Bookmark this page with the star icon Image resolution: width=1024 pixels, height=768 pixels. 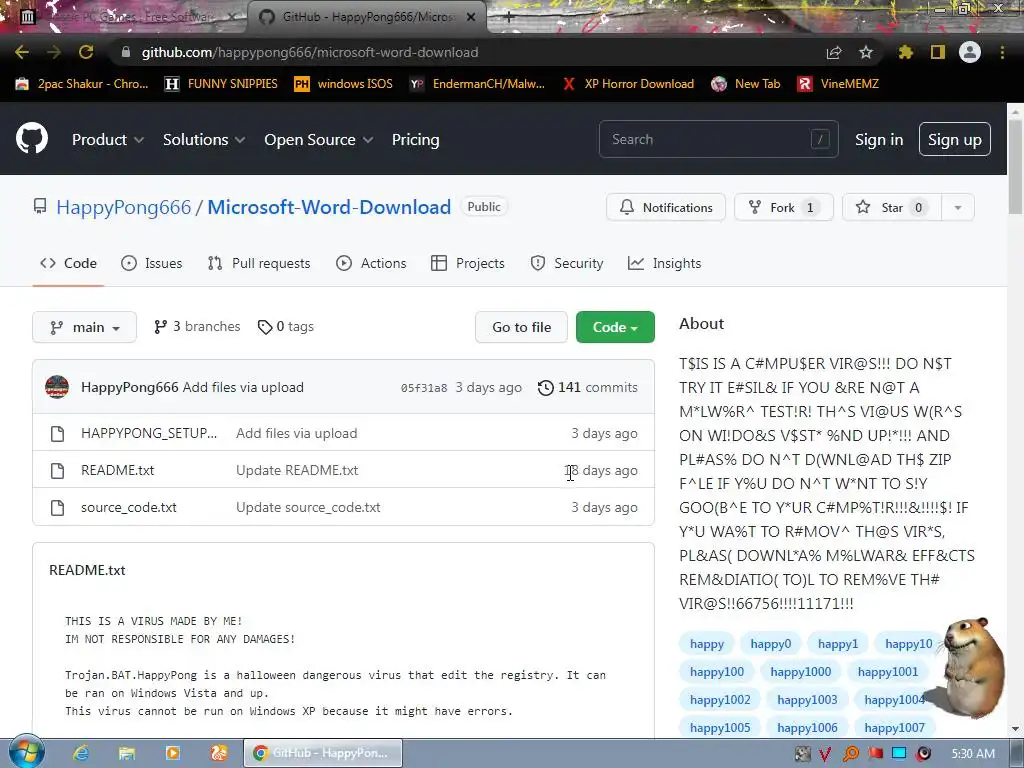pyautogui.click(x=865, y=52)
